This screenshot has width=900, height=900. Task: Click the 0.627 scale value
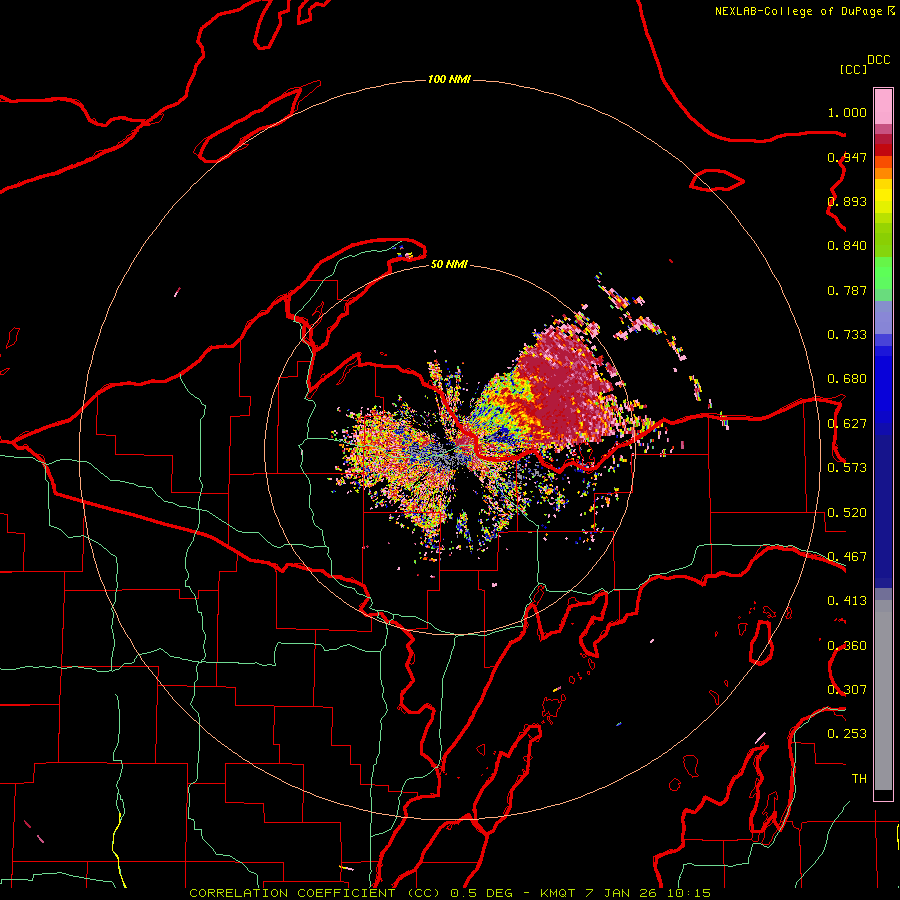847,424
